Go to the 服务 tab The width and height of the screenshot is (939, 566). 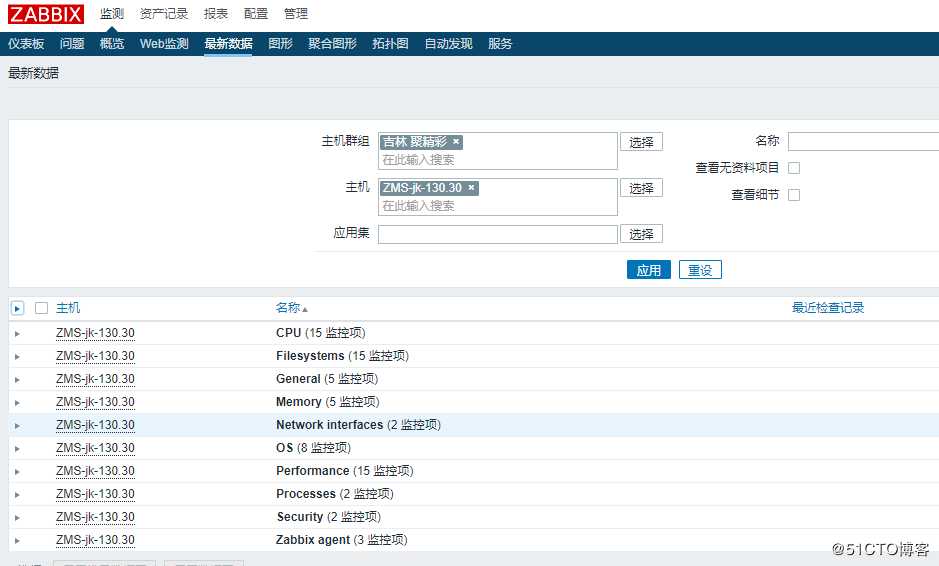(500, 44)
